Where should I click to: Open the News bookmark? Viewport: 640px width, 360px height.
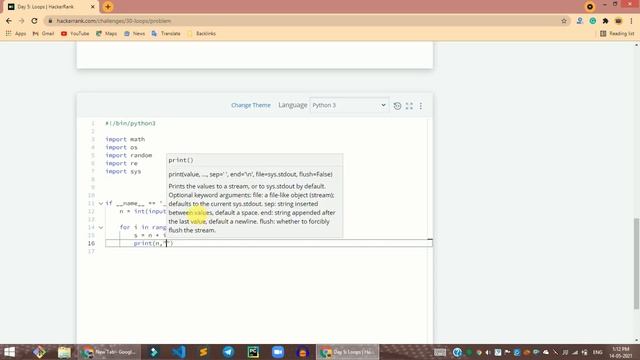(134, 33)
